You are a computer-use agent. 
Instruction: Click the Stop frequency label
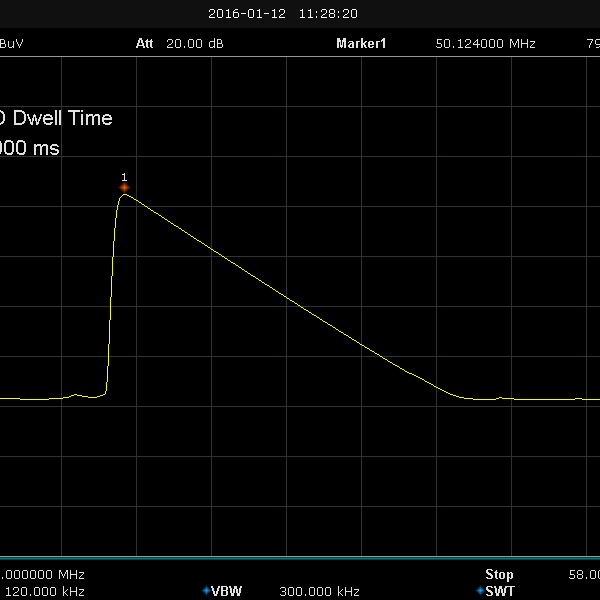click(499, 574)
